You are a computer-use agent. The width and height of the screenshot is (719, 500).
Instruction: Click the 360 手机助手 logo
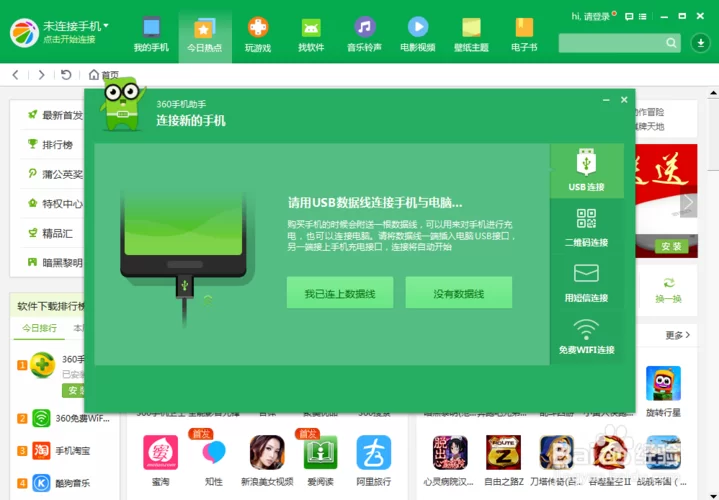[x=24, y=33]
